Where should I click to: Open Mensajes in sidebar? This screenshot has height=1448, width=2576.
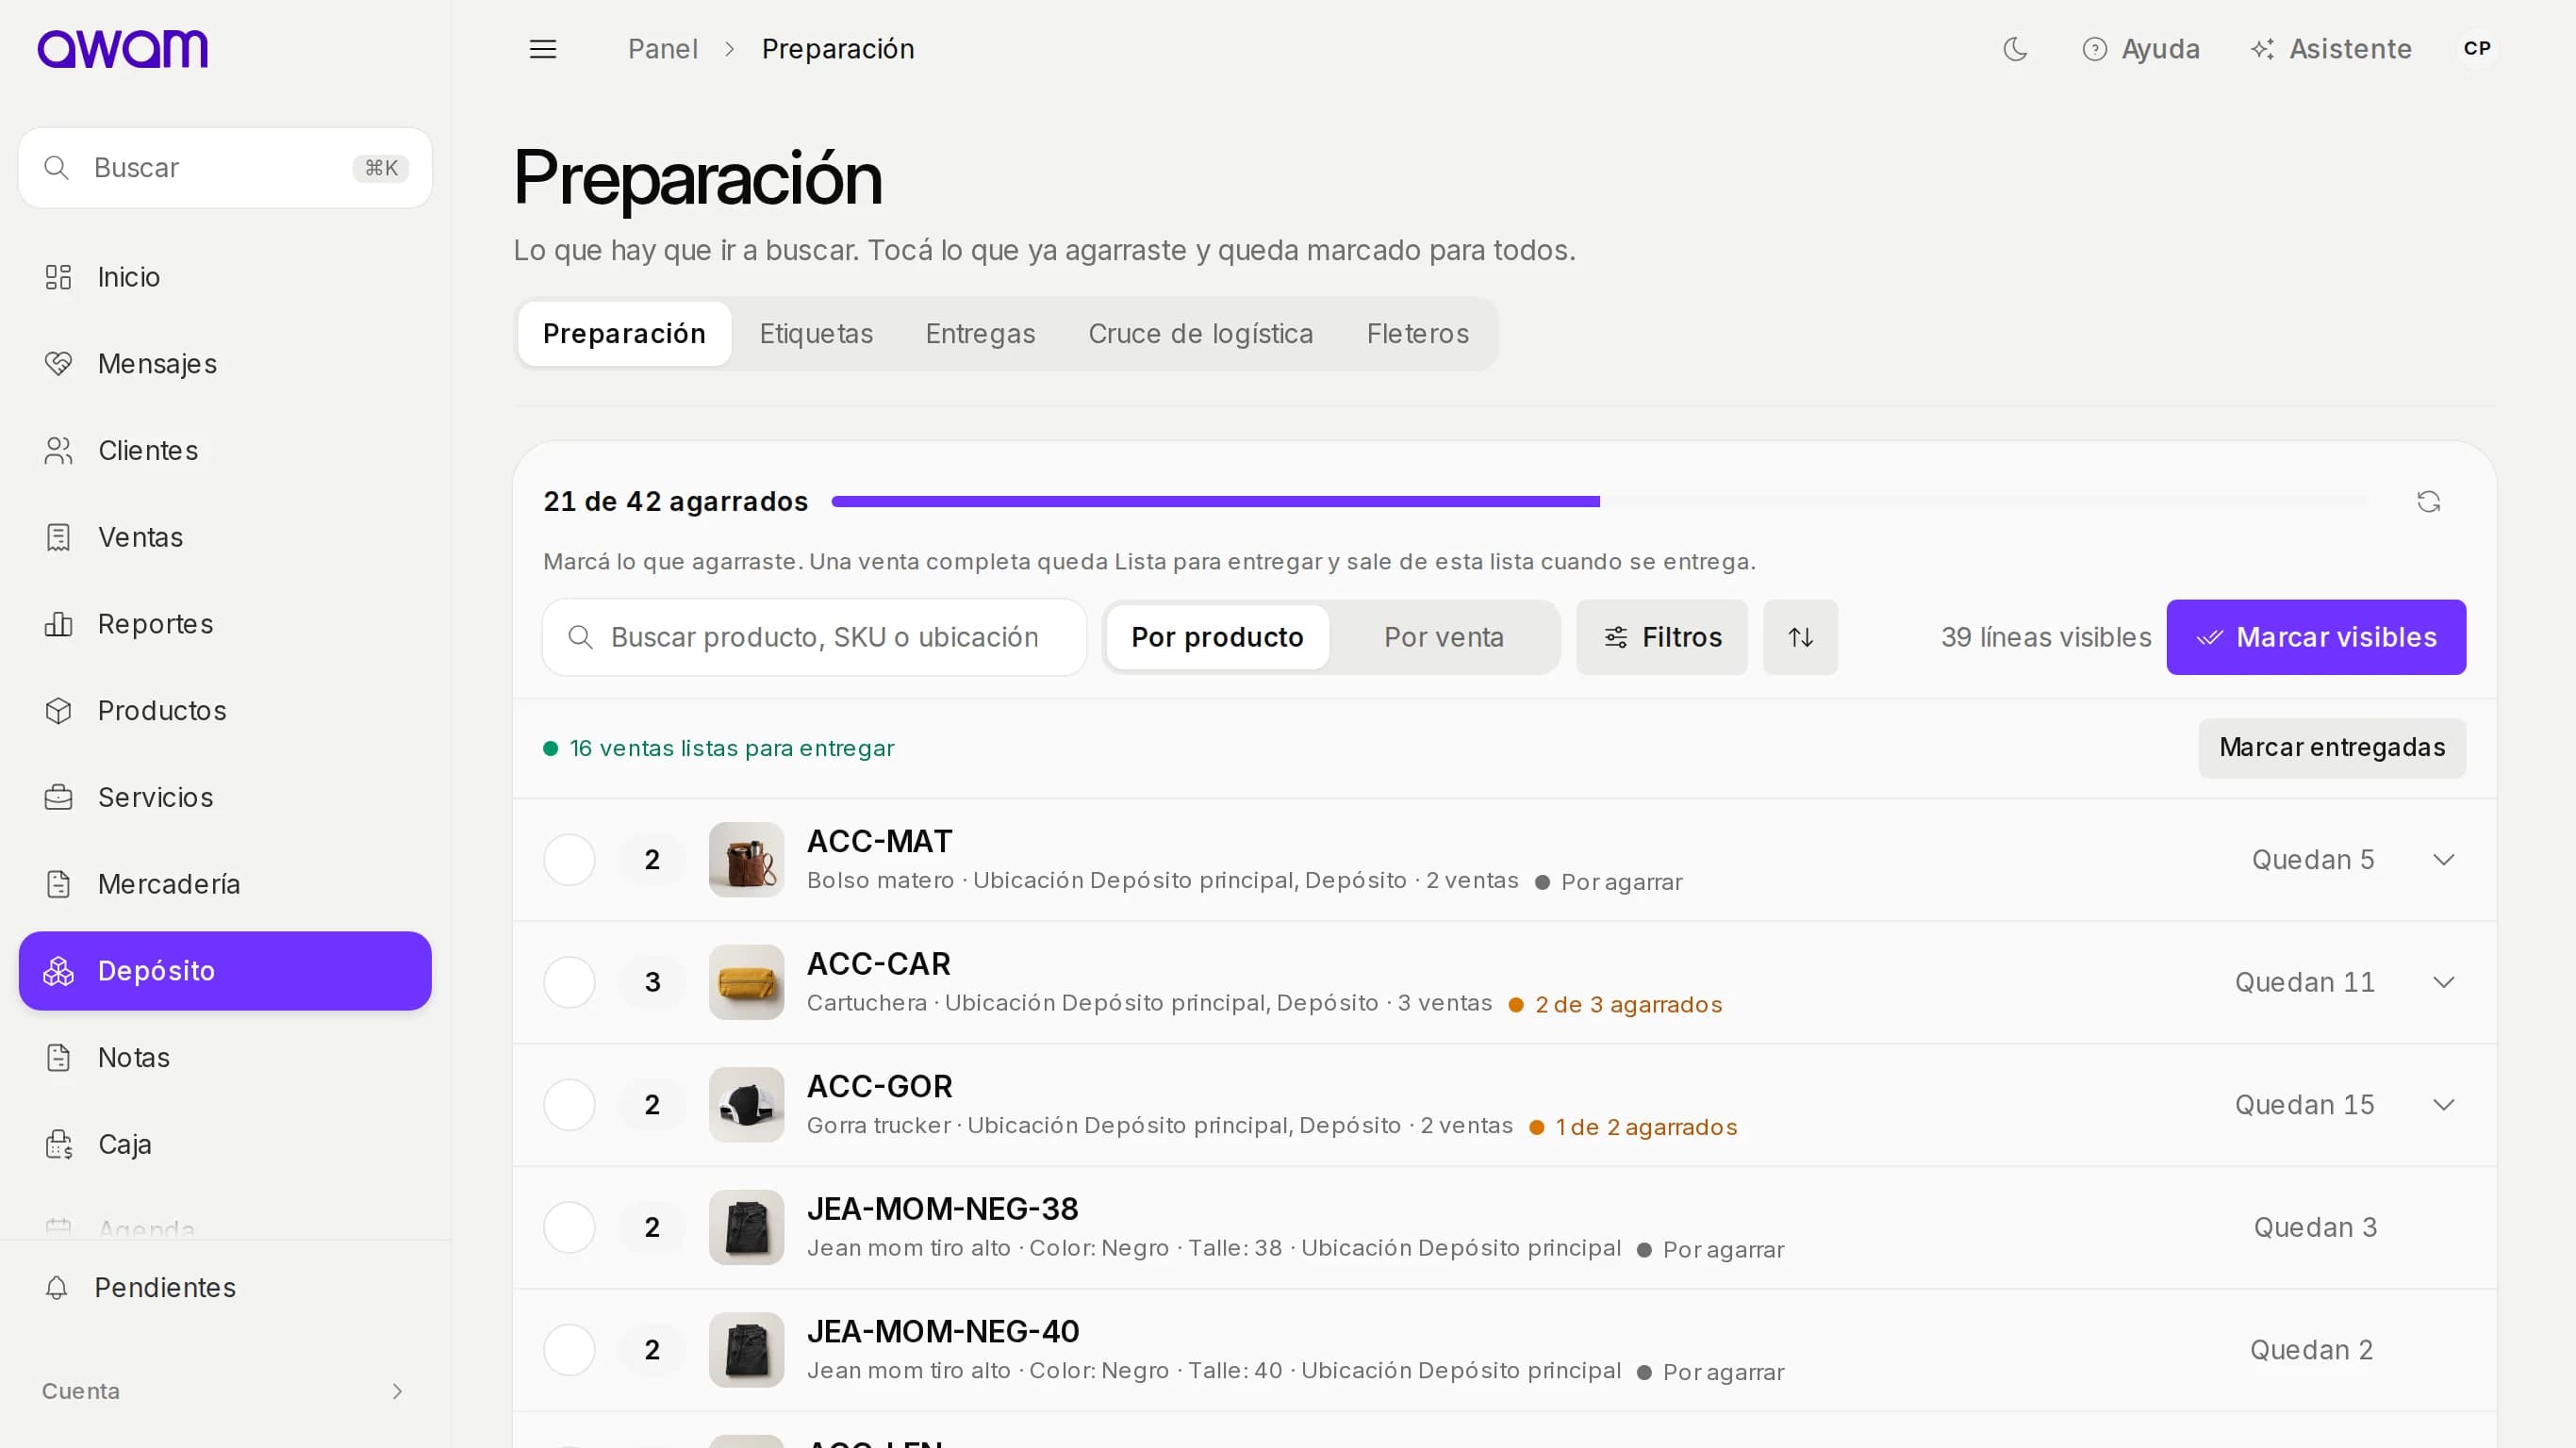(225, 364)
